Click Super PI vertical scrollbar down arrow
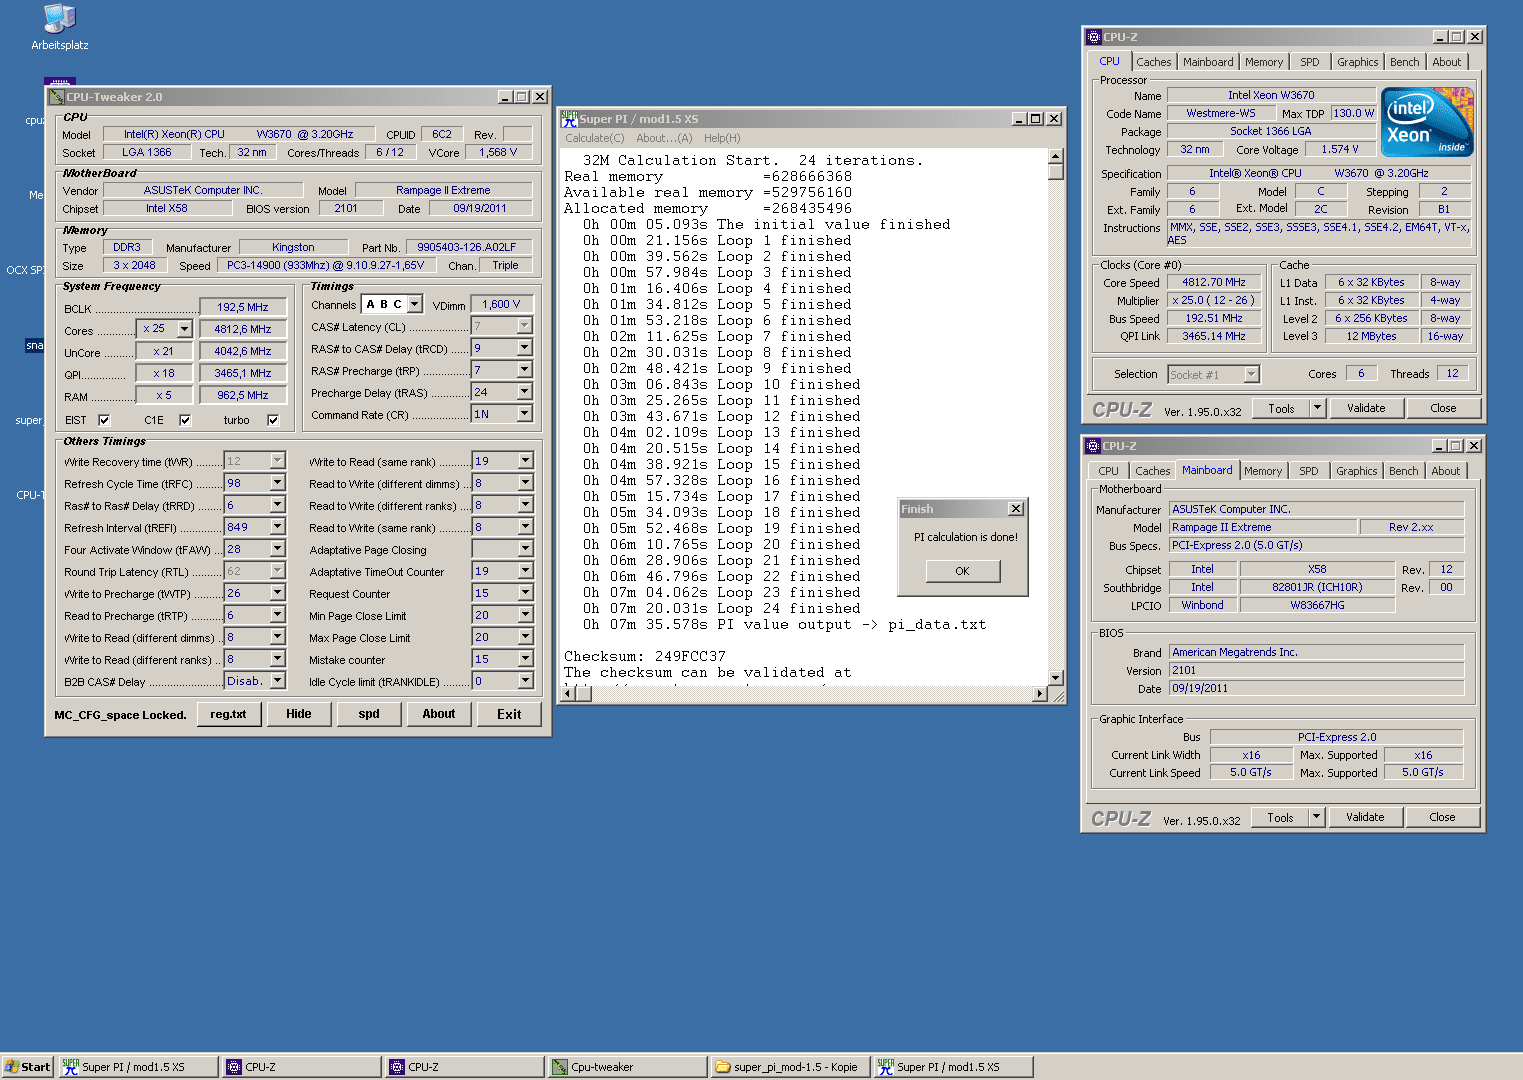Screen dimensions: 1523x1080 click(x=1055, y=677)
